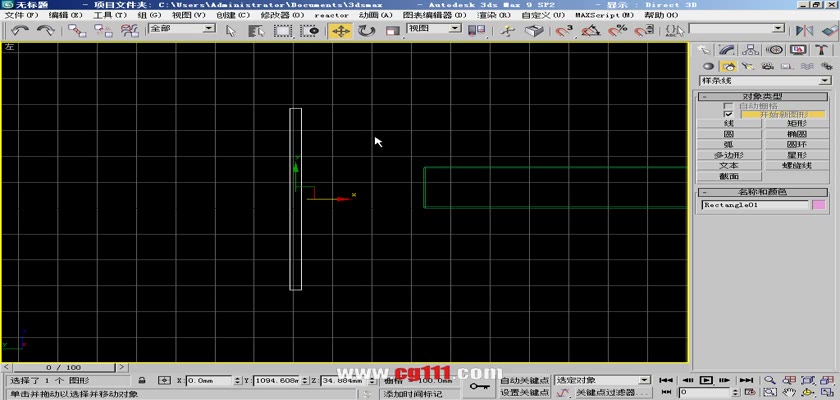The width and height of the screenshot is (840, 400).
Task: Switch to the Hierarchy command panel tab
Action: pyautogui.click(x=751, y=50)
